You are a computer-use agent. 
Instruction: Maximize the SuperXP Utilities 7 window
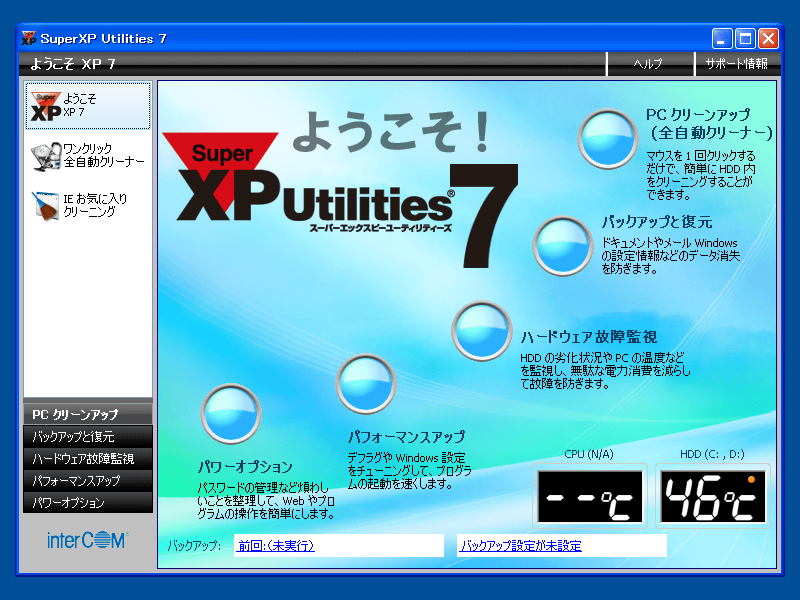(745, 39)
